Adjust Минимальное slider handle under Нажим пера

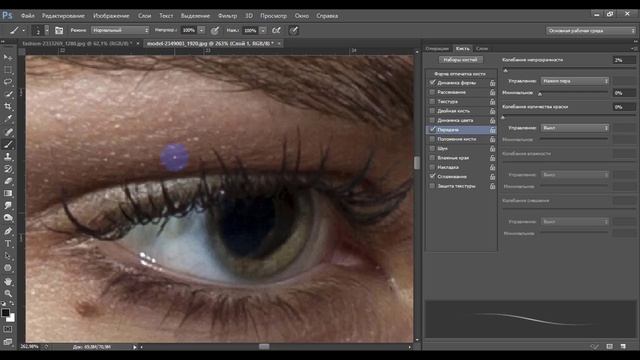[540, 94]
